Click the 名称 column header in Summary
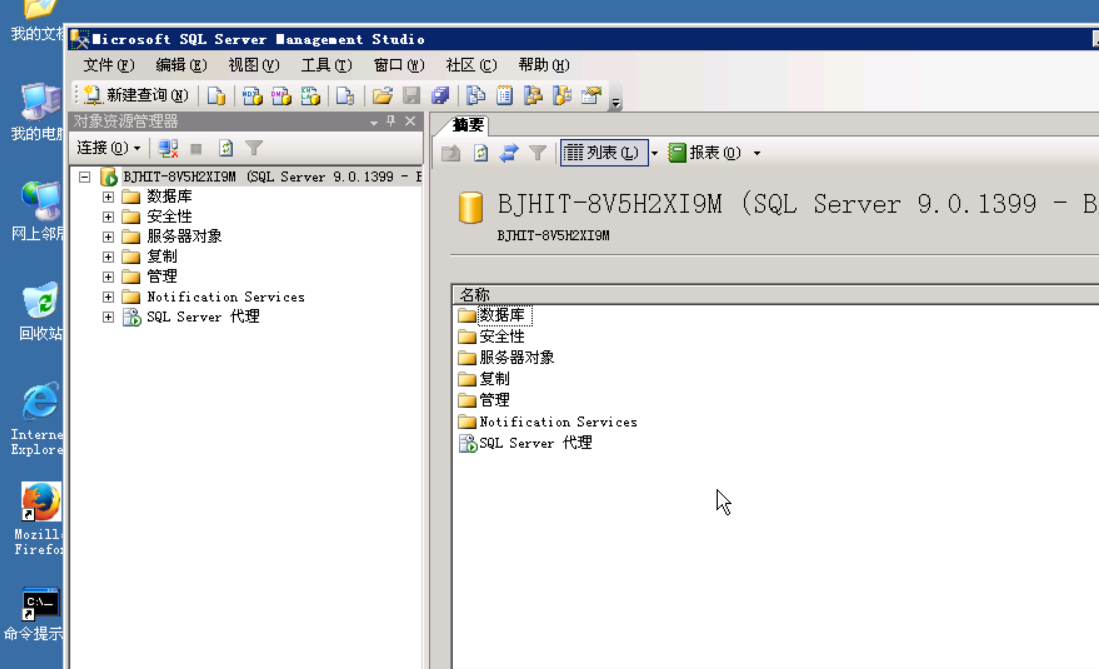Viewport: 1099px width, 669px height. tap(775, 295)
